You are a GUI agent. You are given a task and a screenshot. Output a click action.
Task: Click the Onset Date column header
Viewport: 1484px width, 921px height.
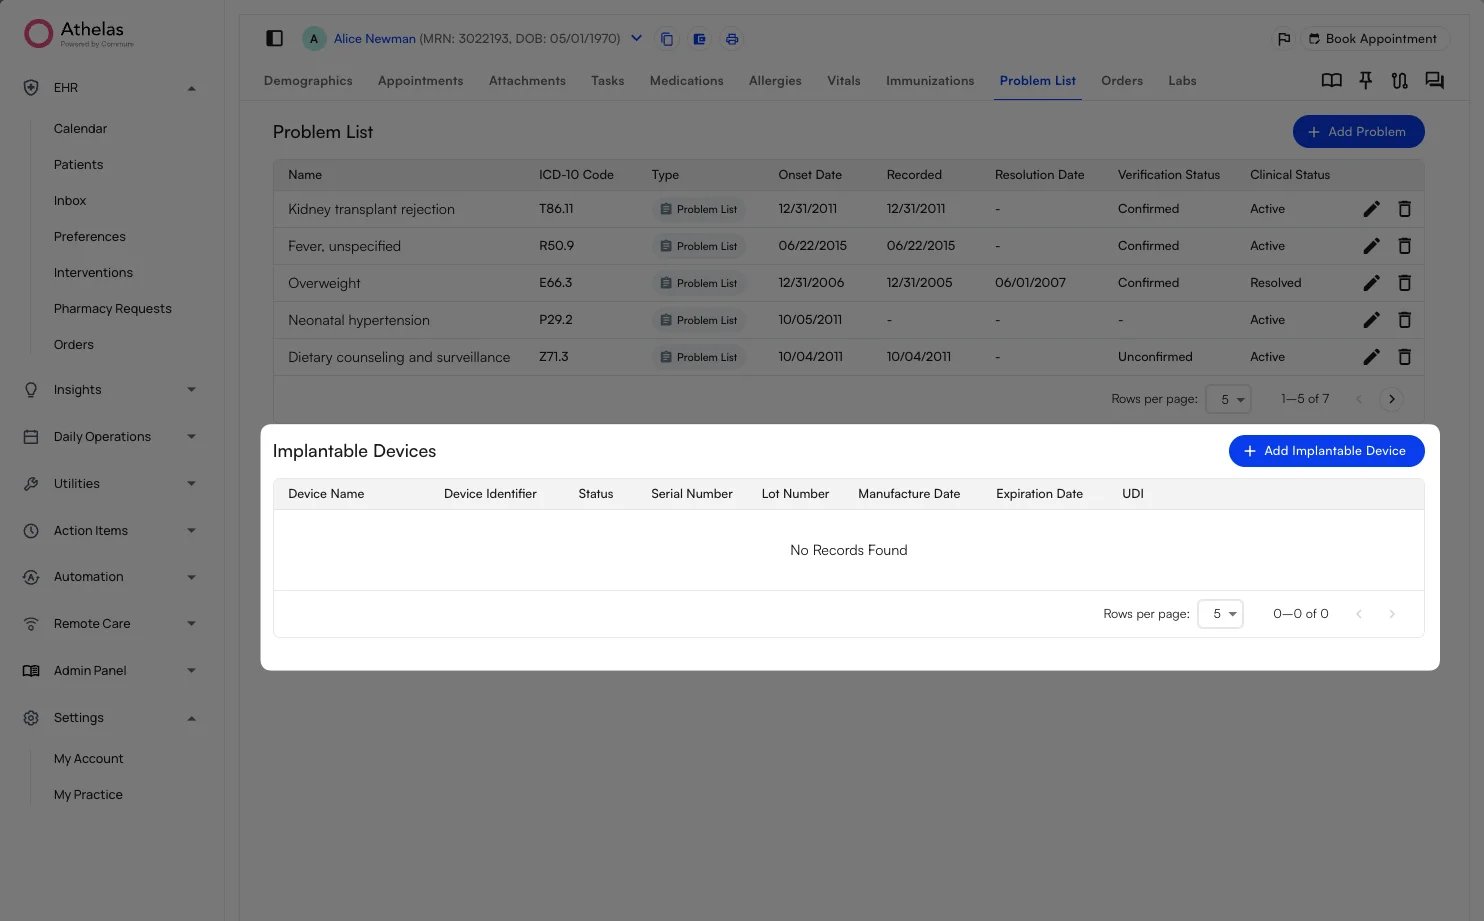(810, 175)
